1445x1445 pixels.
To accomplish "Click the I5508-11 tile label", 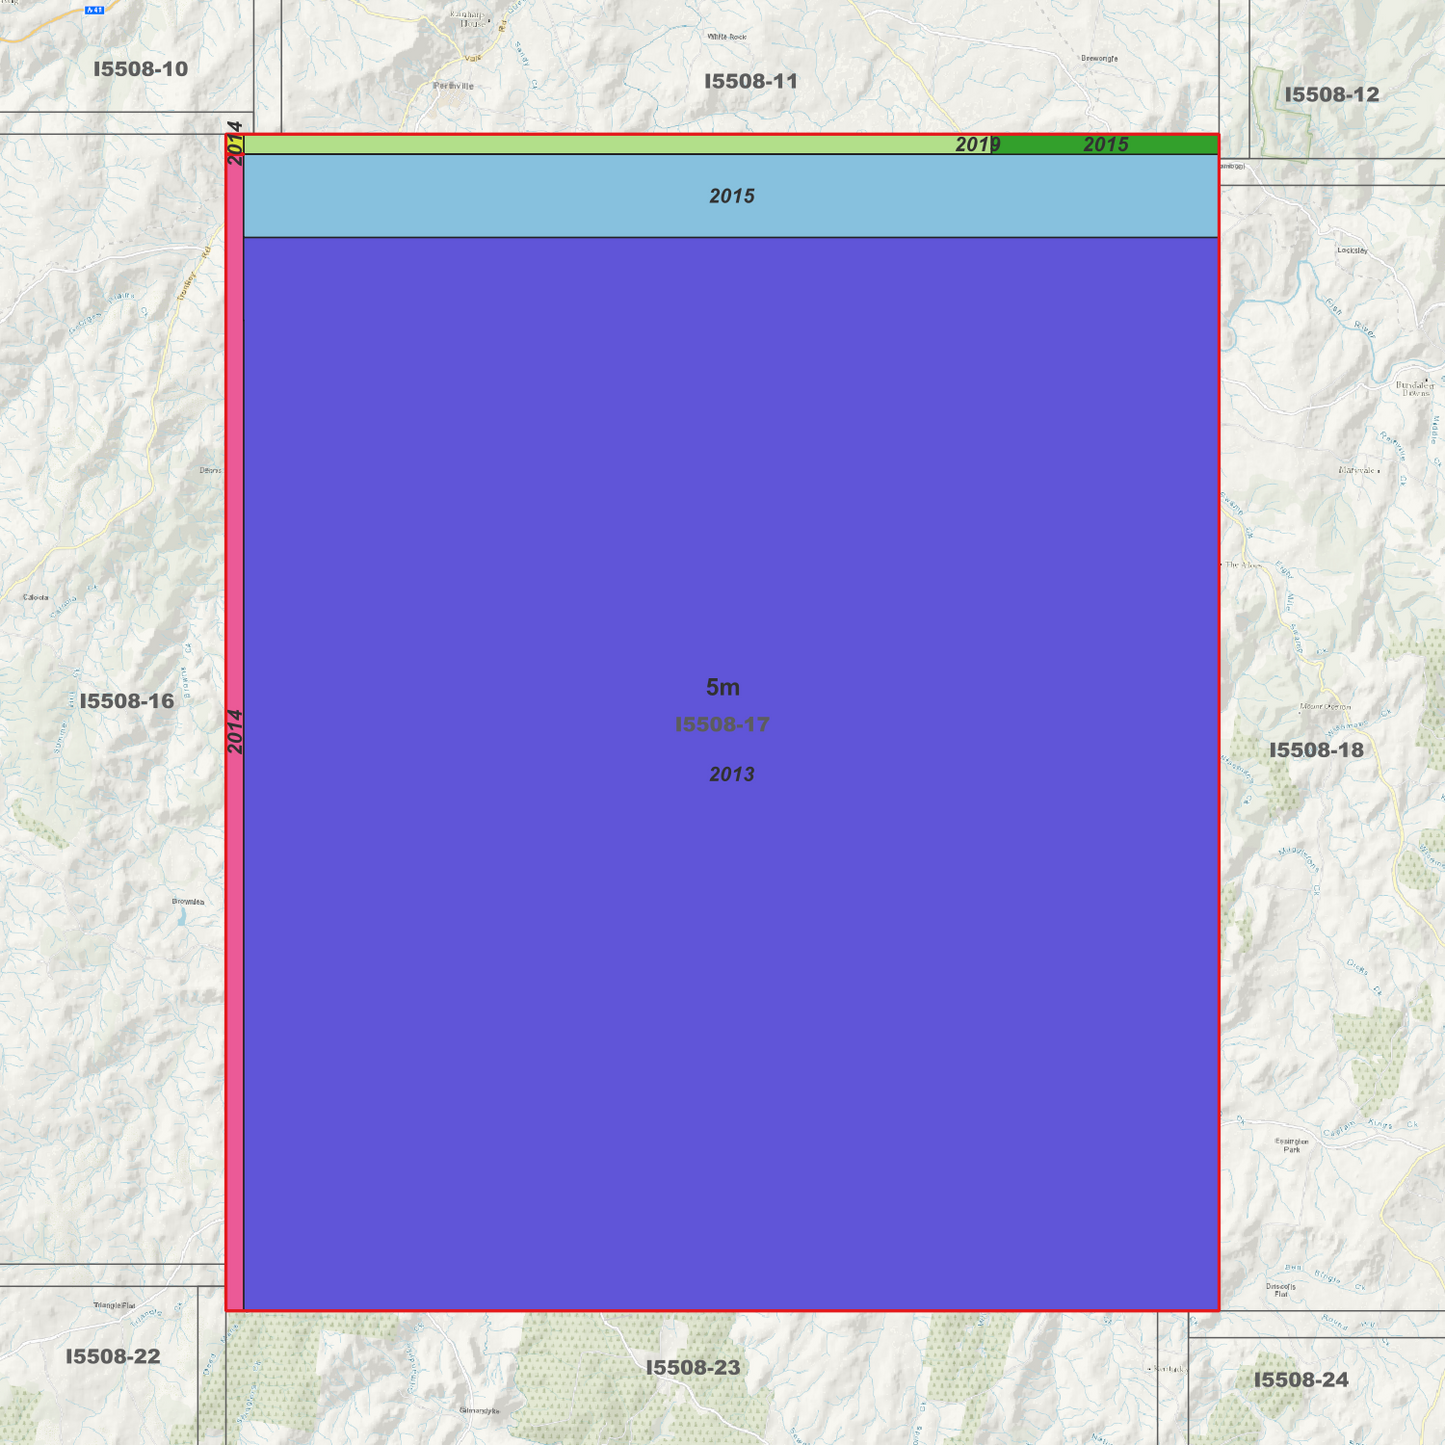I will point(751,81).
